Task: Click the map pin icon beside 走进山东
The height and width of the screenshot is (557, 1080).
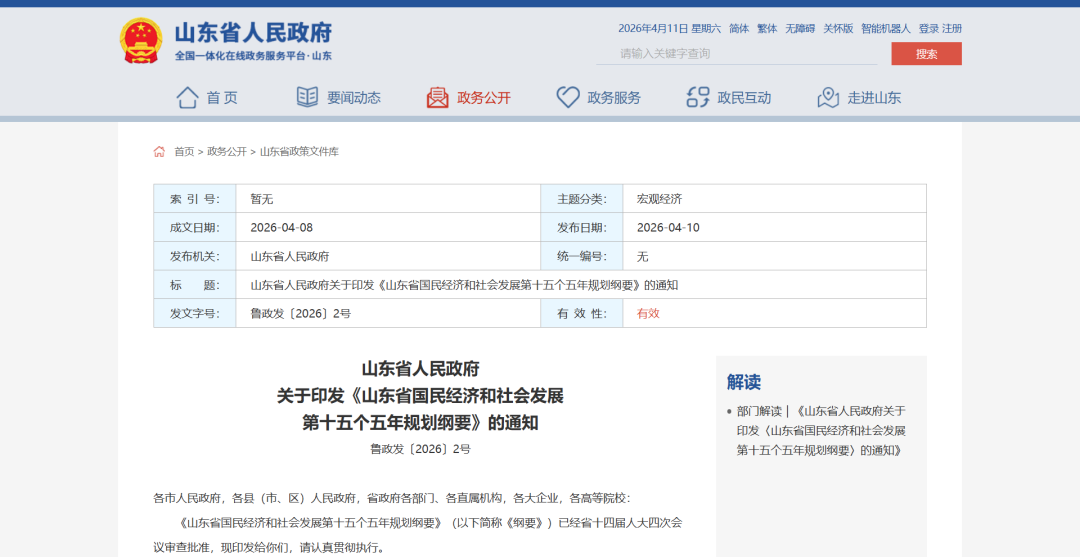Action: [x=828, y=97]
